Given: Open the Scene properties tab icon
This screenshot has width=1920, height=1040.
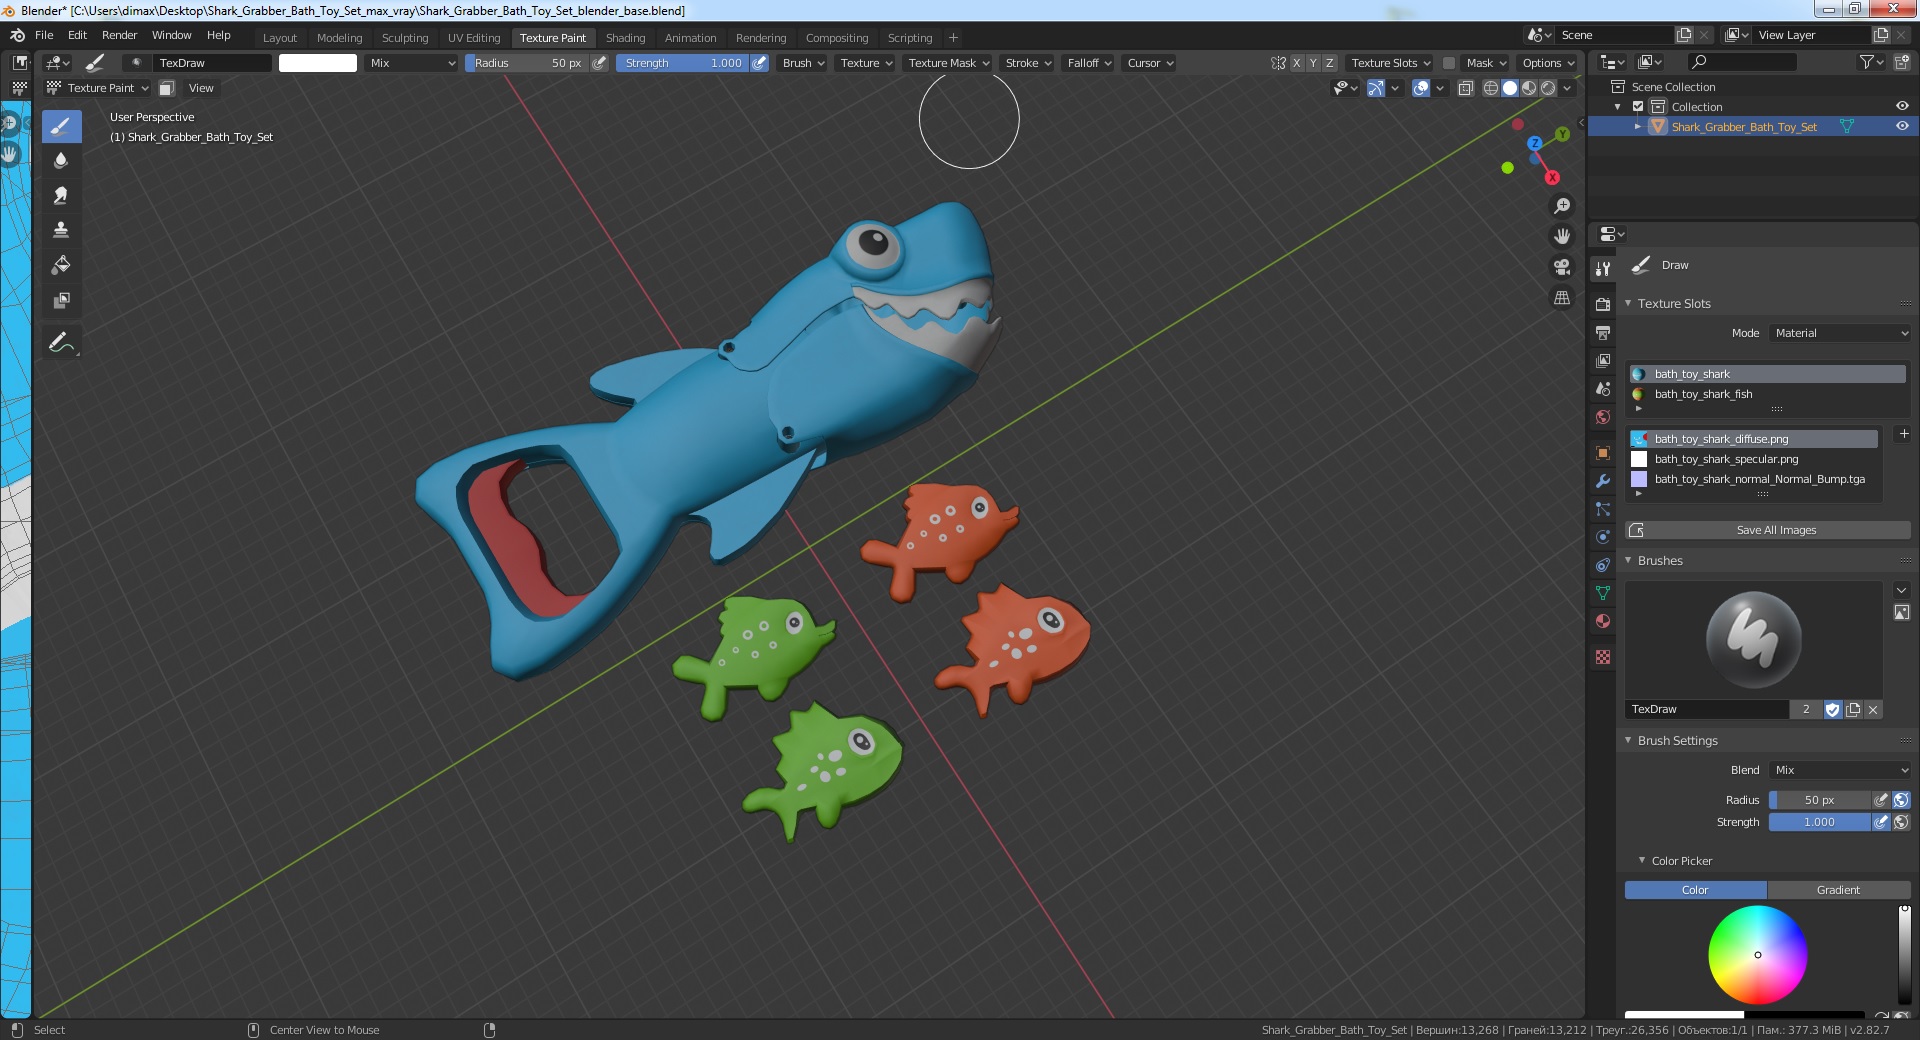Looking at the screenshot, I should (x=1603, y=389).
